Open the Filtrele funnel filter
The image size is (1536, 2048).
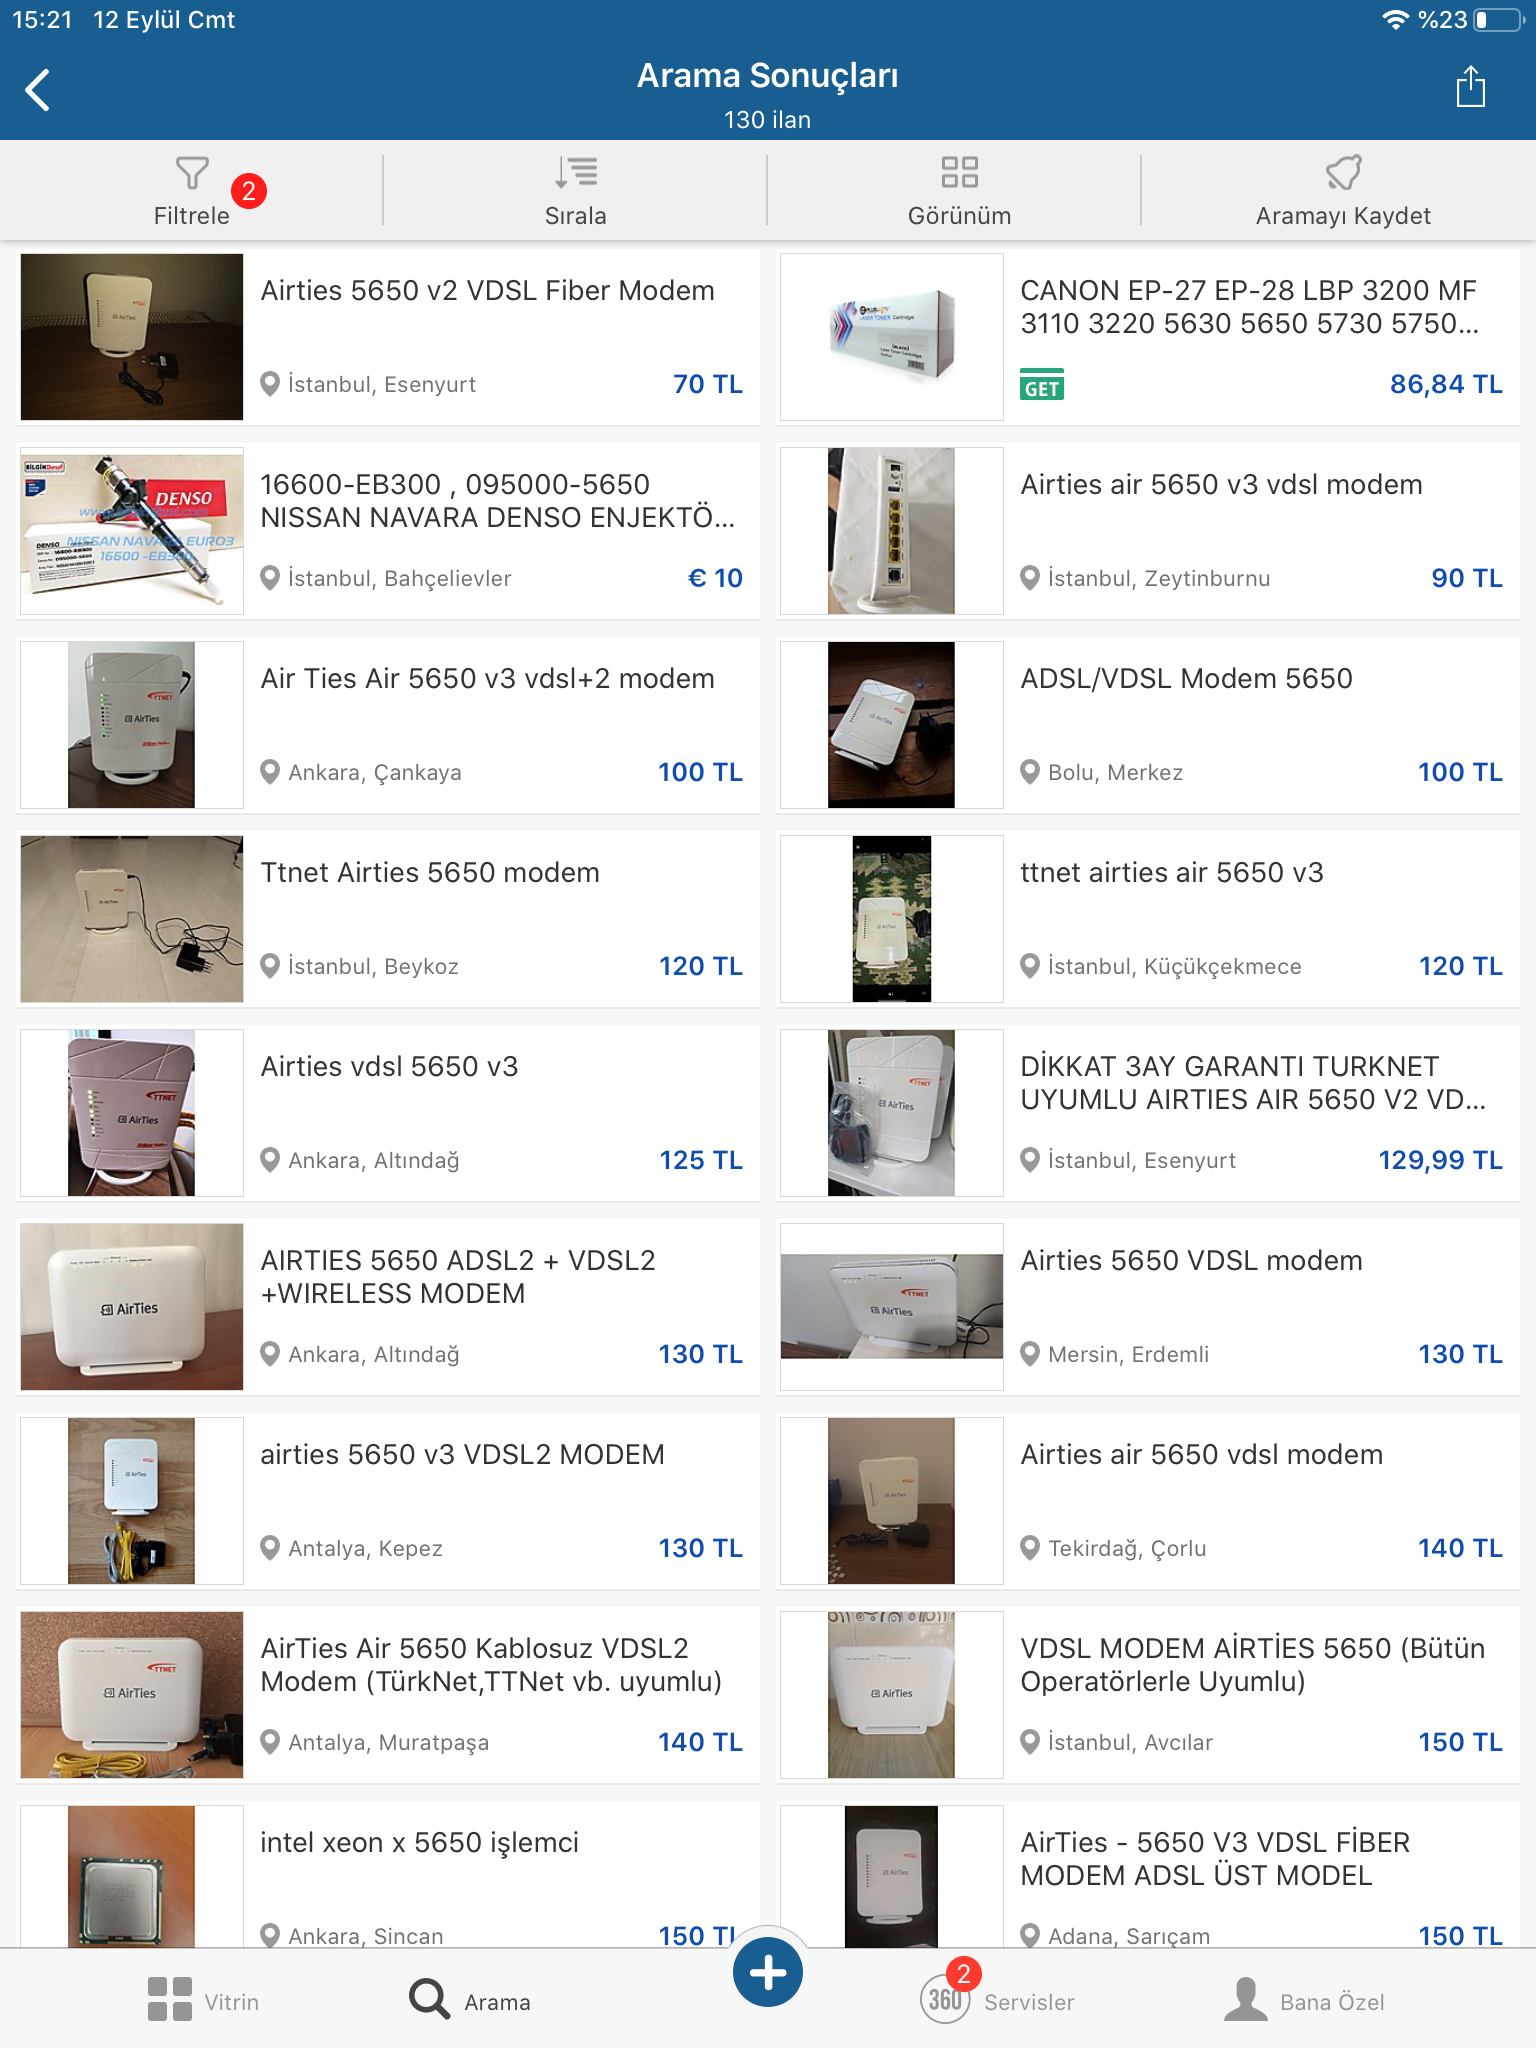coord(192,191)
